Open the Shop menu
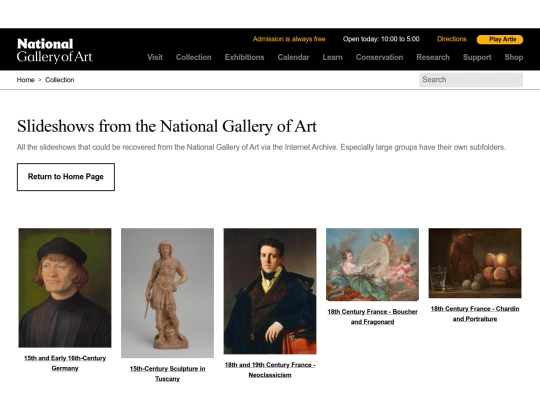The height and width of the screenshot is (405, 540). (x=514, y=57)
